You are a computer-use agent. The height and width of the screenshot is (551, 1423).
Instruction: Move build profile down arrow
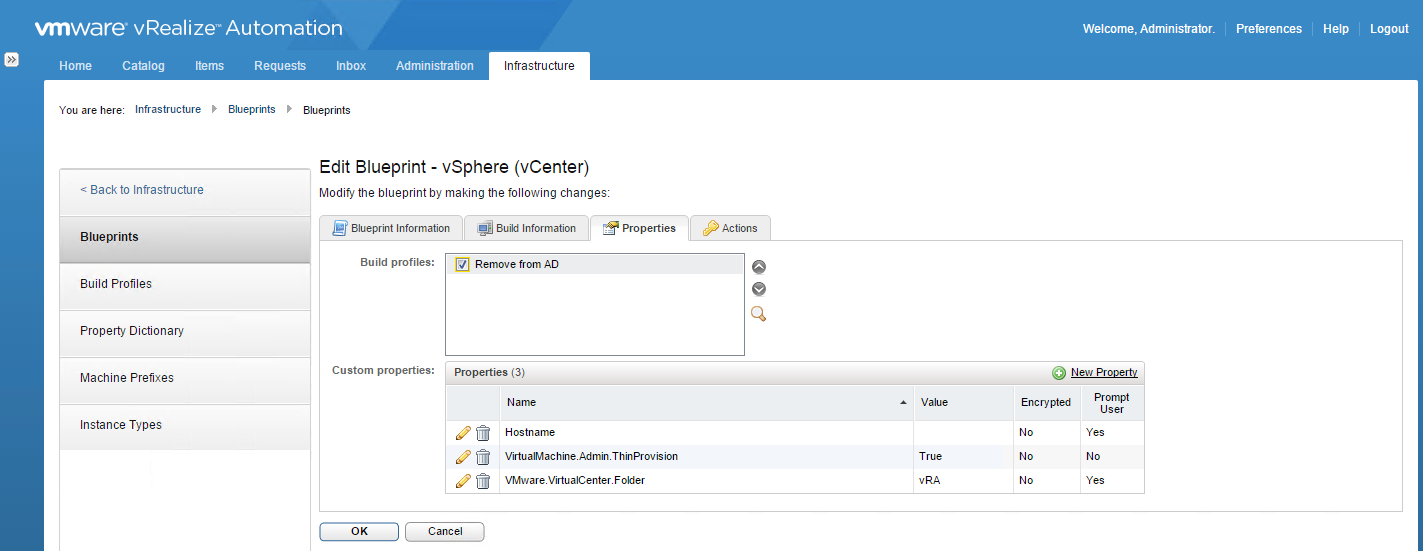(x=759, y=289)
